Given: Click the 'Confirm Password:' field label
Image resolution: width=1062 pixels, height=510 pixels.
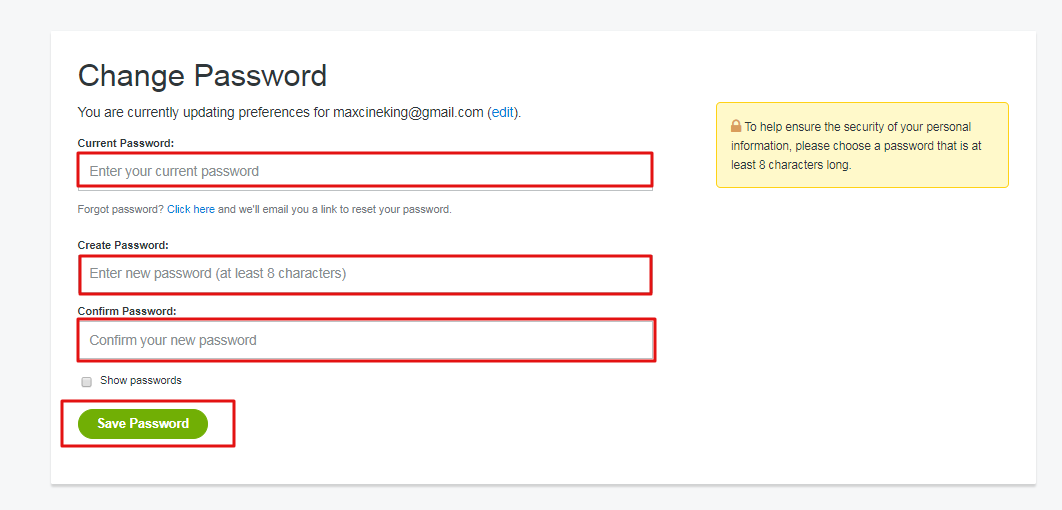Looking at the screenshot, I should [127, 311].
